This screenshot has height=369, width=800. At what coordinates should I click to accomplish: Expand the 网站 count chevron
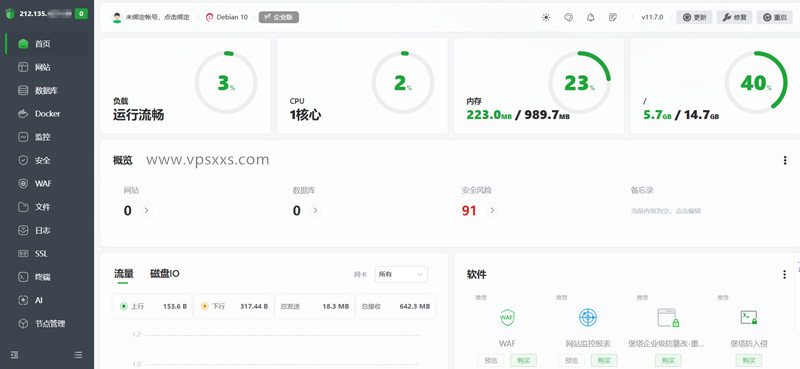pyautogui.click(x=146, y=210)
